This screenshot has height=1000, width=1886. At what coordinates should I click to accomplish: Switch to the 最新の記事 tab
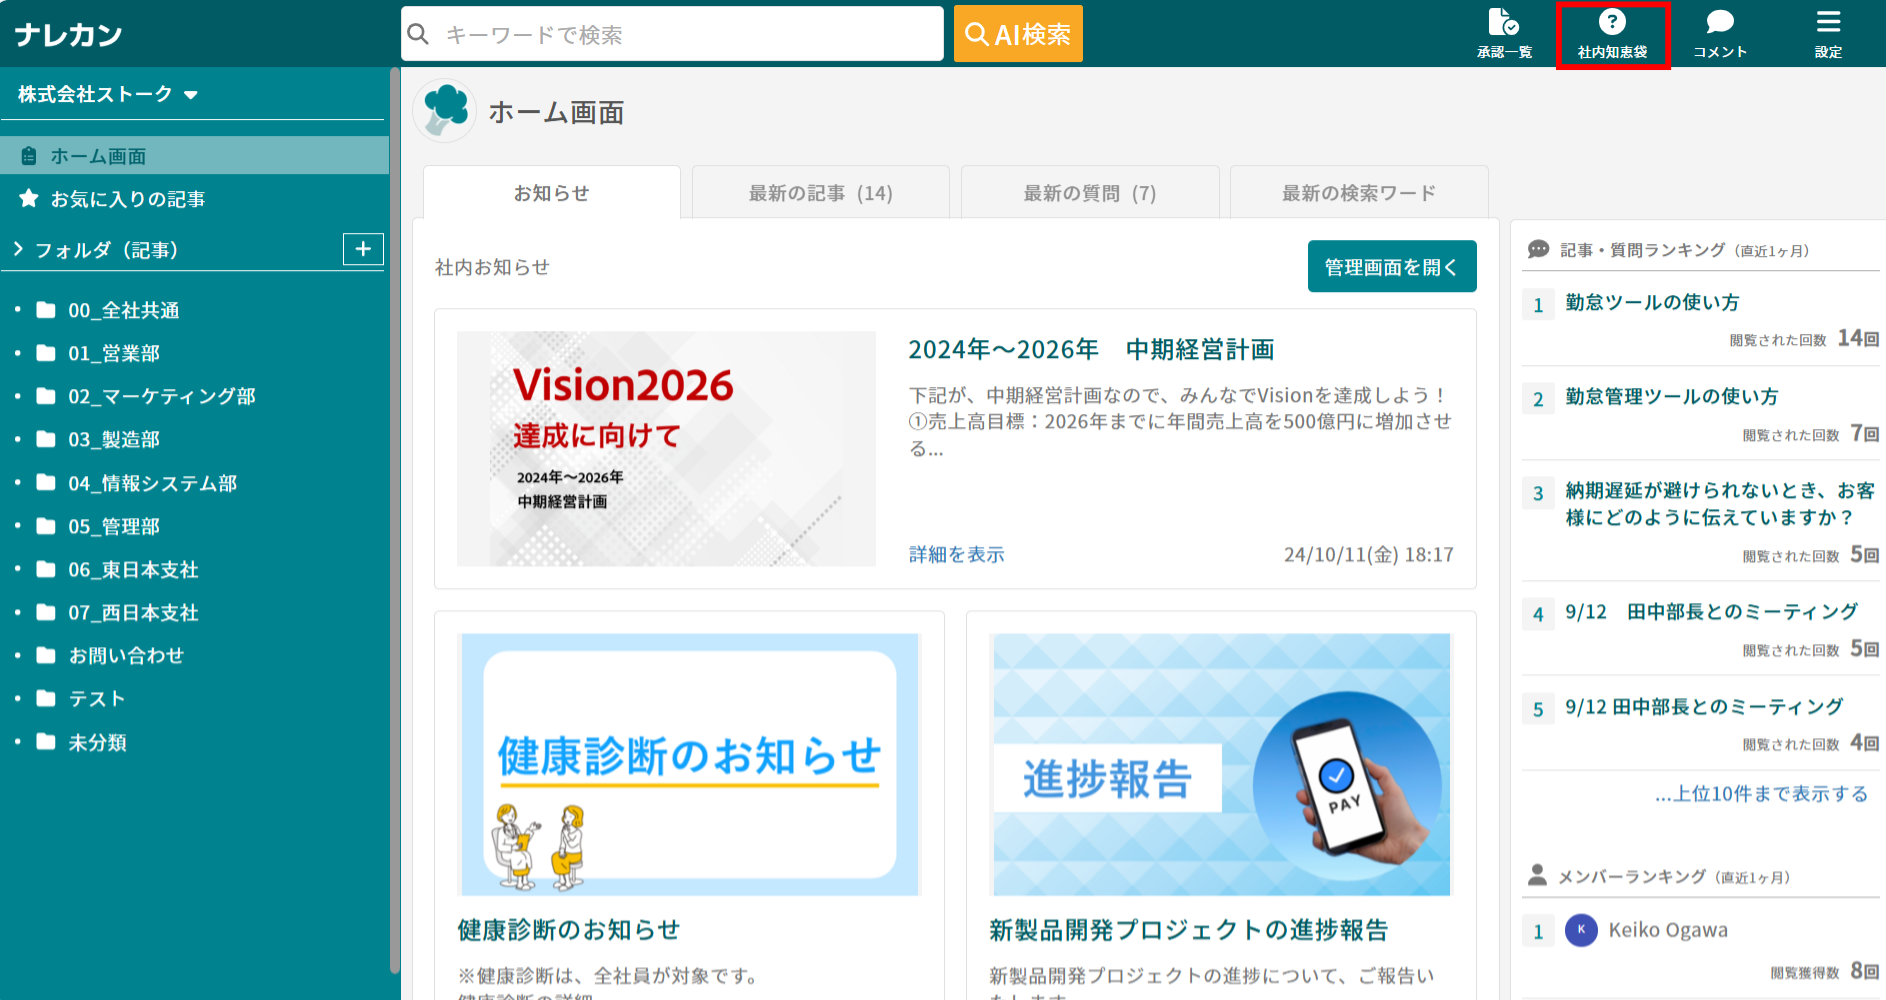coord(819,192)
